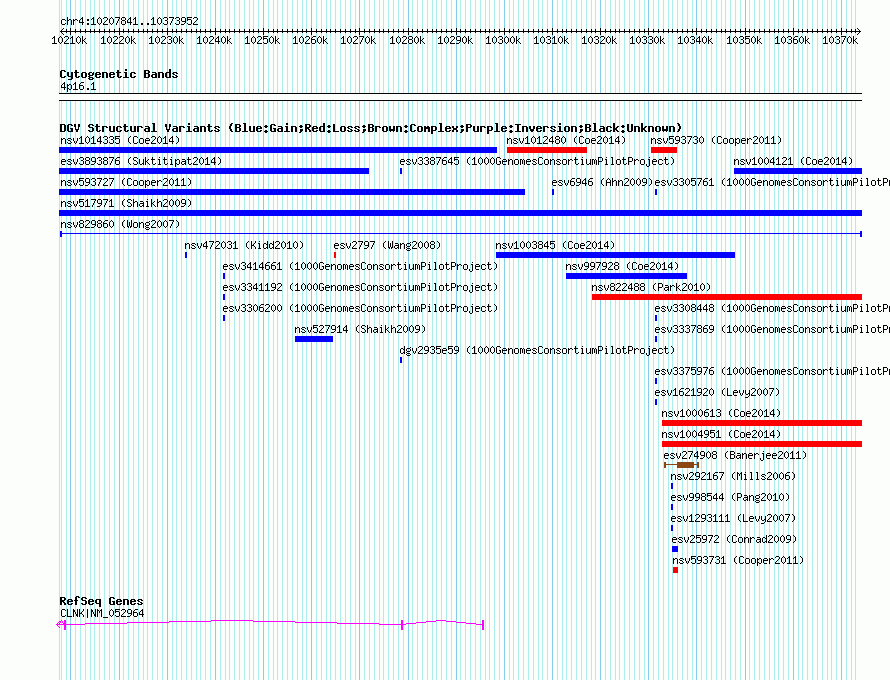Click the DGV Structural Variants track title
890x680 pixels.
tap(370, 128)
